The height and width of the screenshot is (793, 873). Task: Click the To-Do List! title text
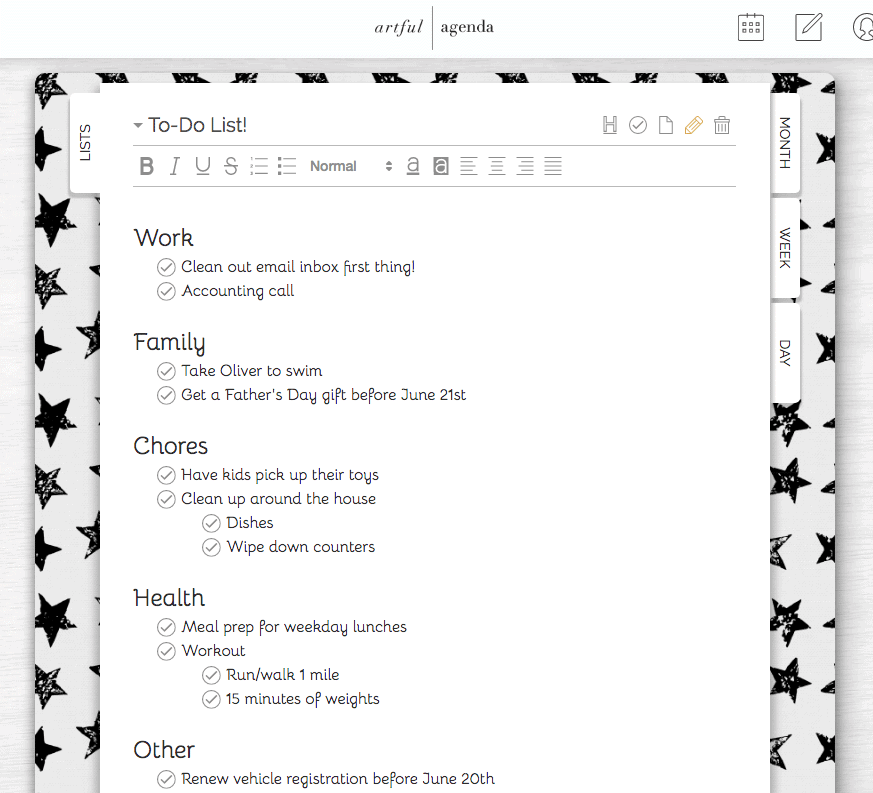(197, 125)
